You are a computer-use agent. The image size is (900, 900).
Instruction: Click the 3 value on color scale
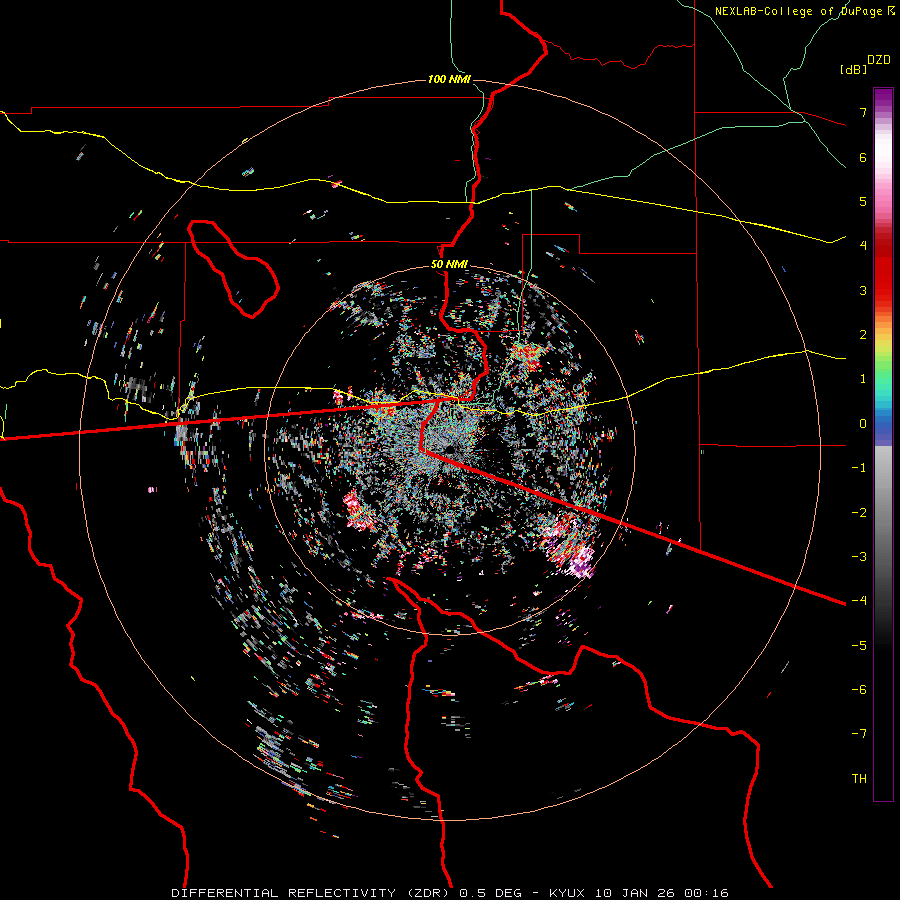(863, 290)
